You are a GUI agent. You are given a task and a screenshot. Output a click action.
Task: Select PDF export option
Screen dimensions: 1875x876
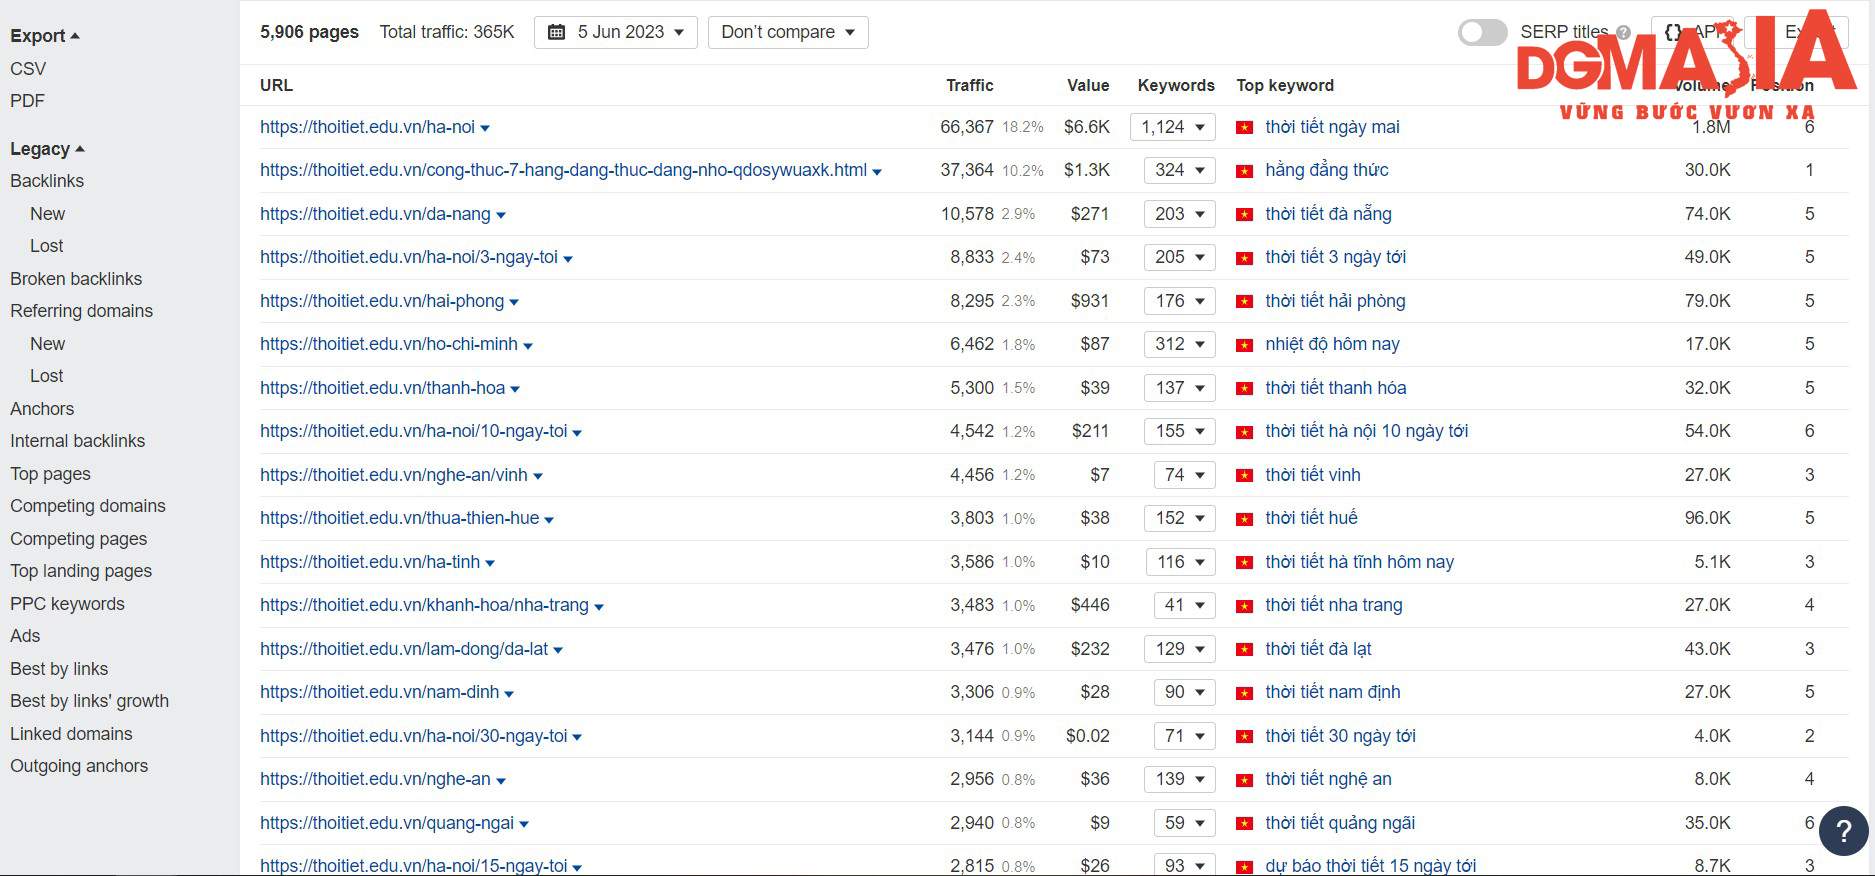tap(27, 101)
